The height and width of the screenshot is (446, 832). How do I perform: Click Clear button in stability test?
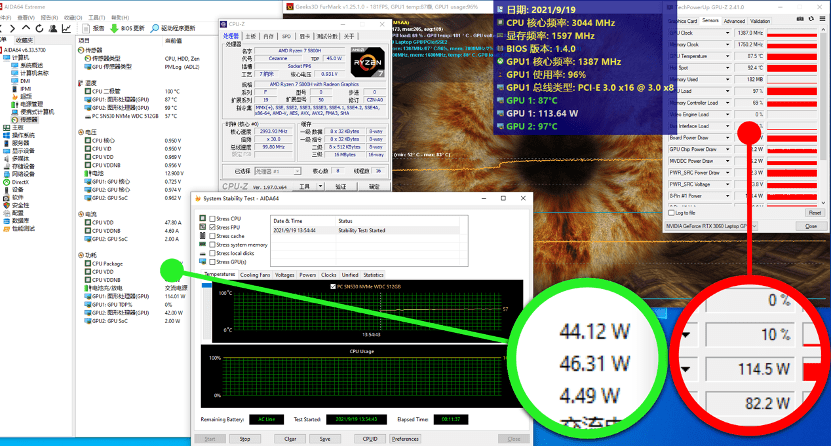(290, 439)
